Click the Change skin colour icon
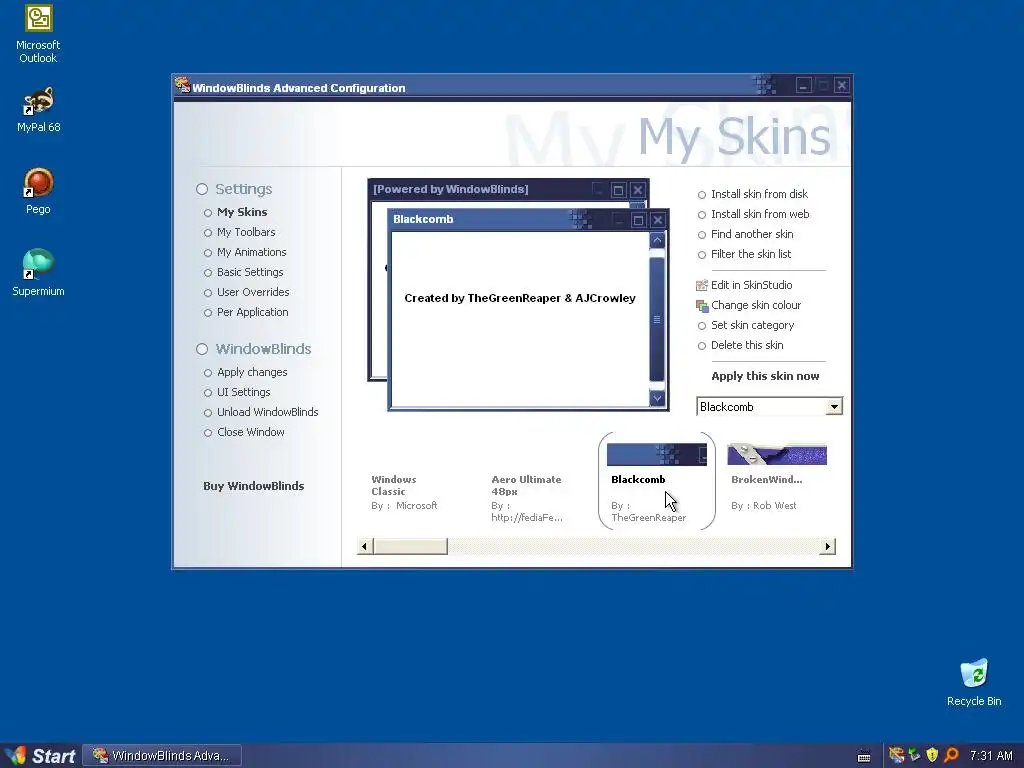1024x768 pixels. [x=702, y=306]
